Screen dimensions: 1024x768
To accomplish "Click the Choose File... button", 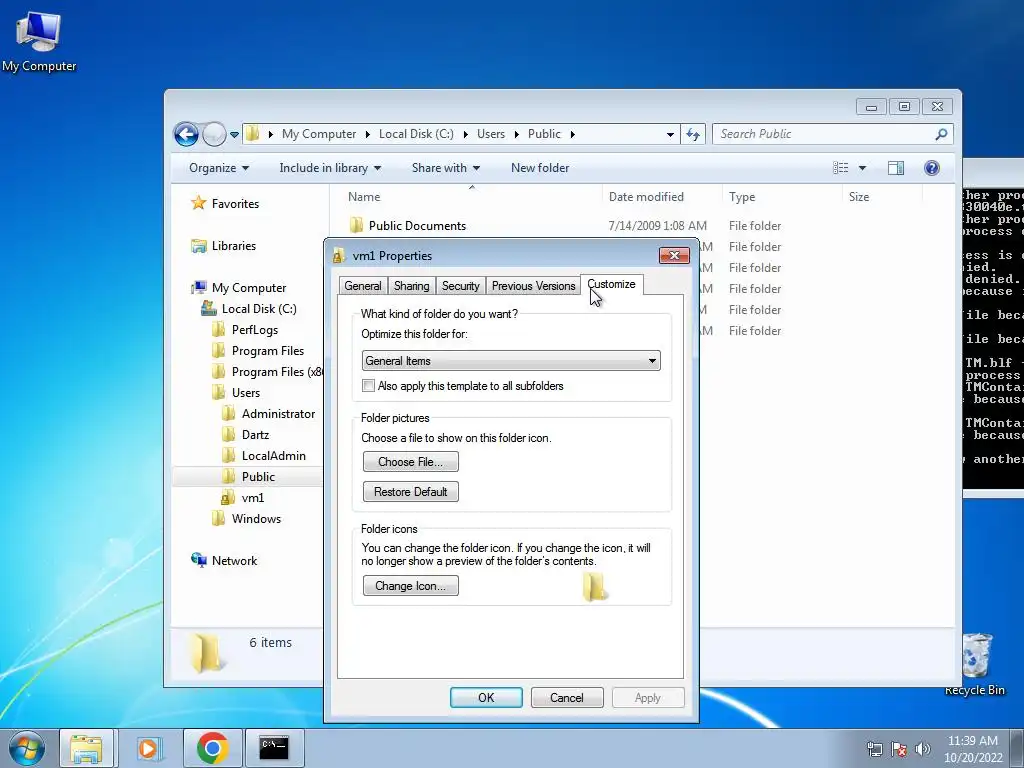I will pos(411,462).
